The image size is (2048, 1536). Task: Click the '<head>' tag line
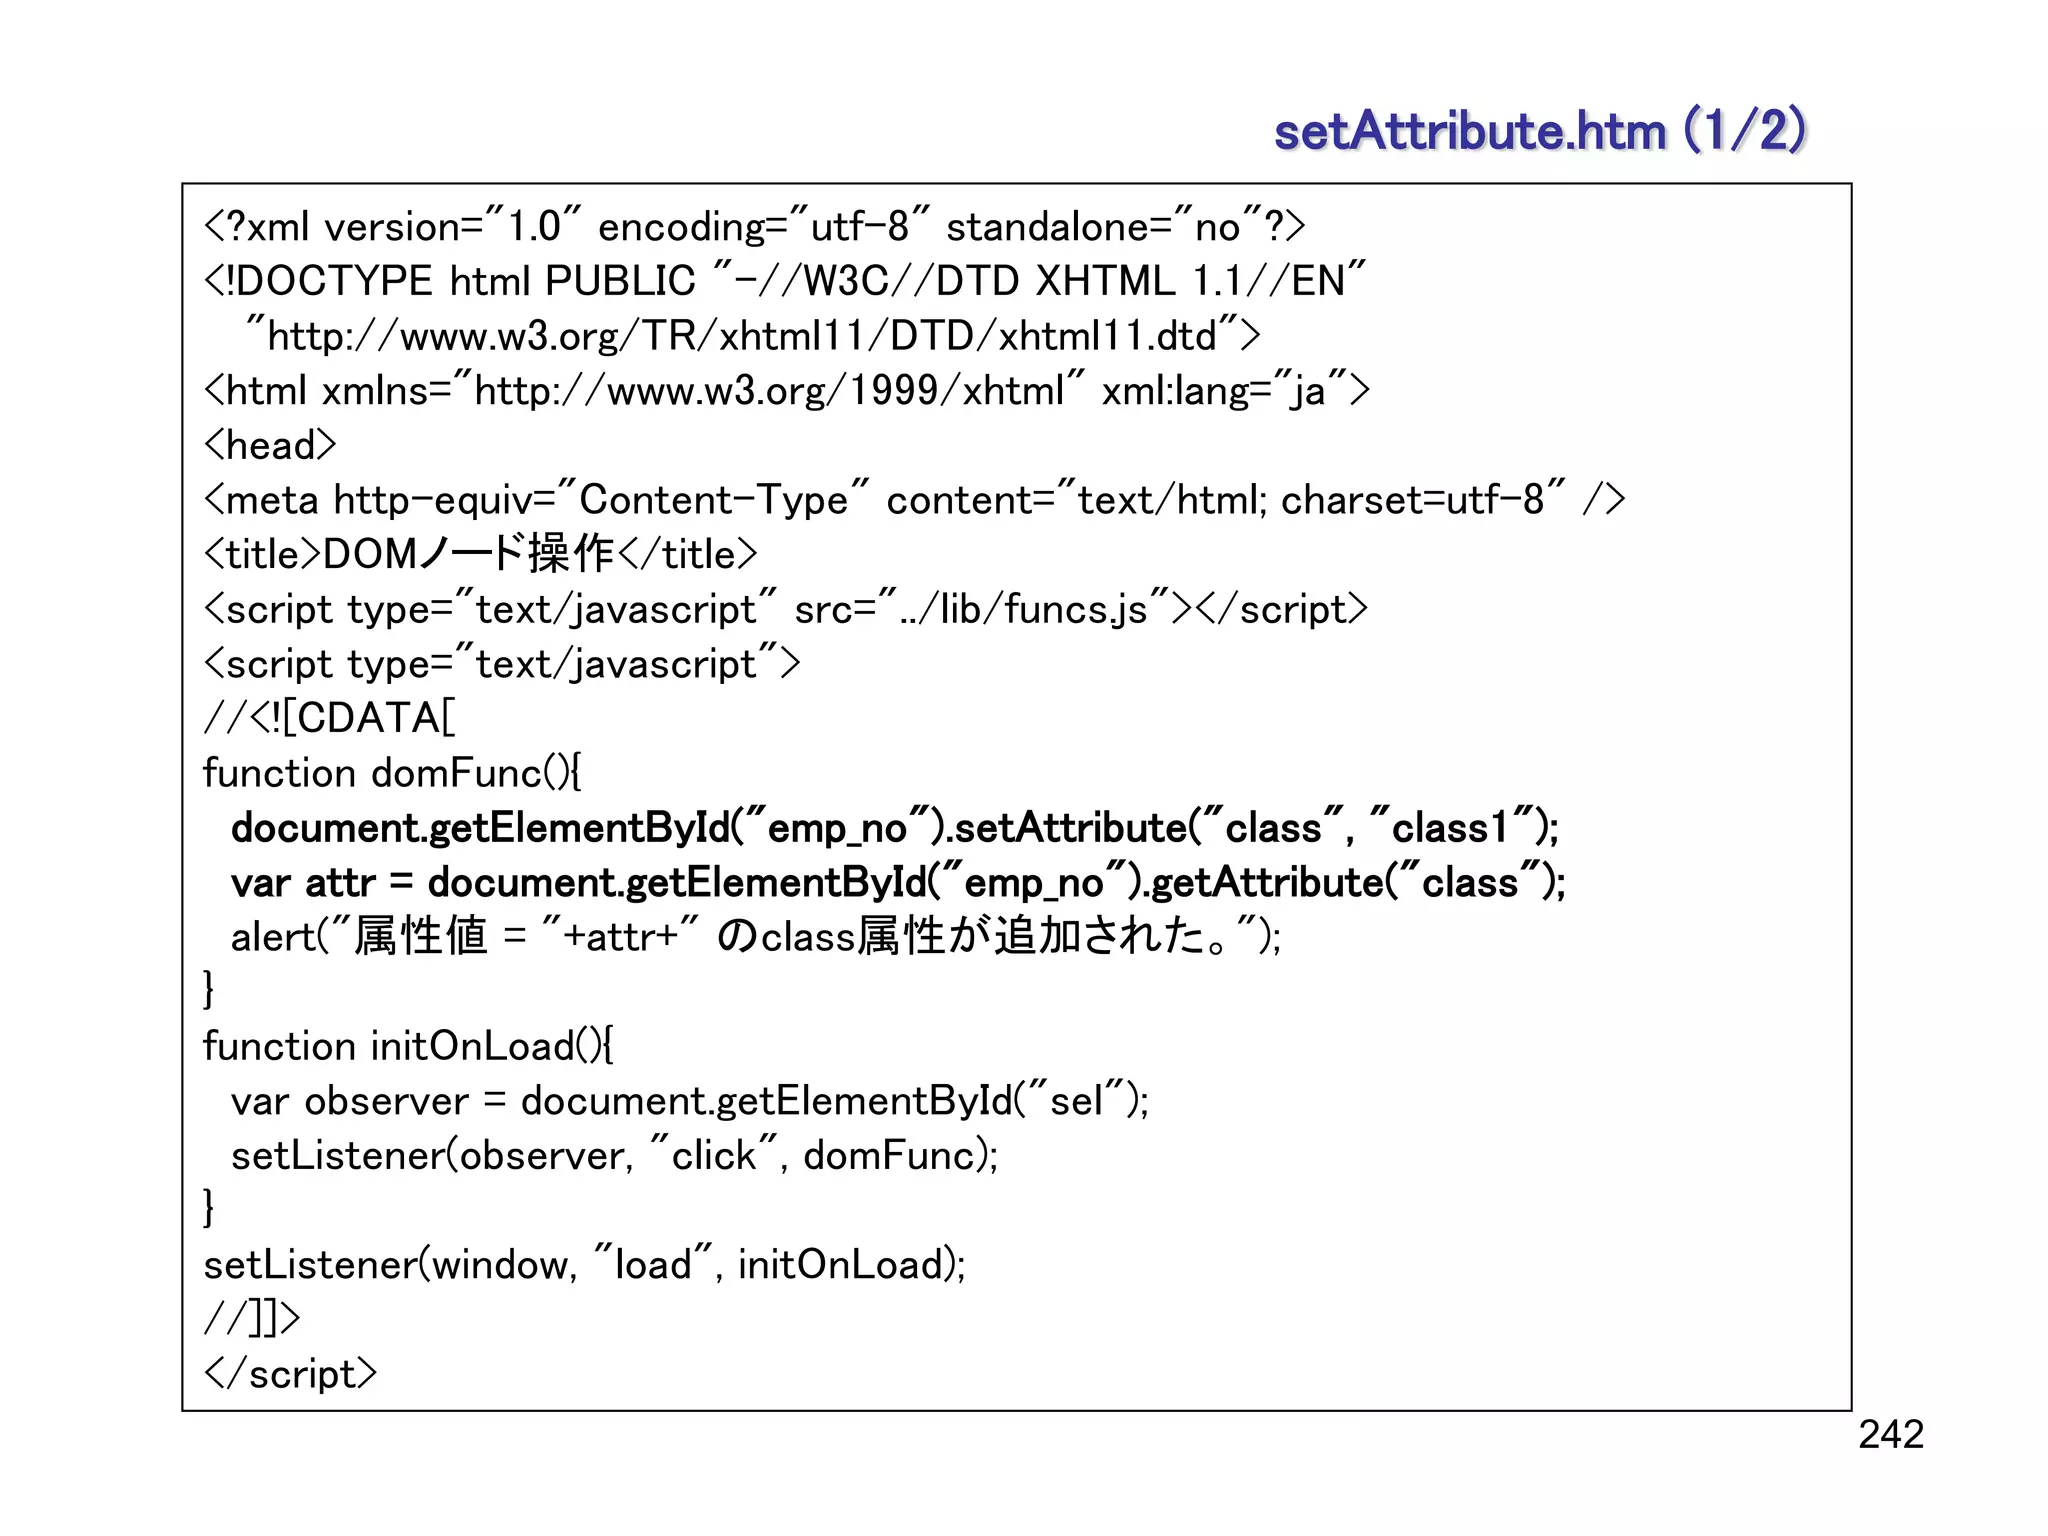(270, 445)
